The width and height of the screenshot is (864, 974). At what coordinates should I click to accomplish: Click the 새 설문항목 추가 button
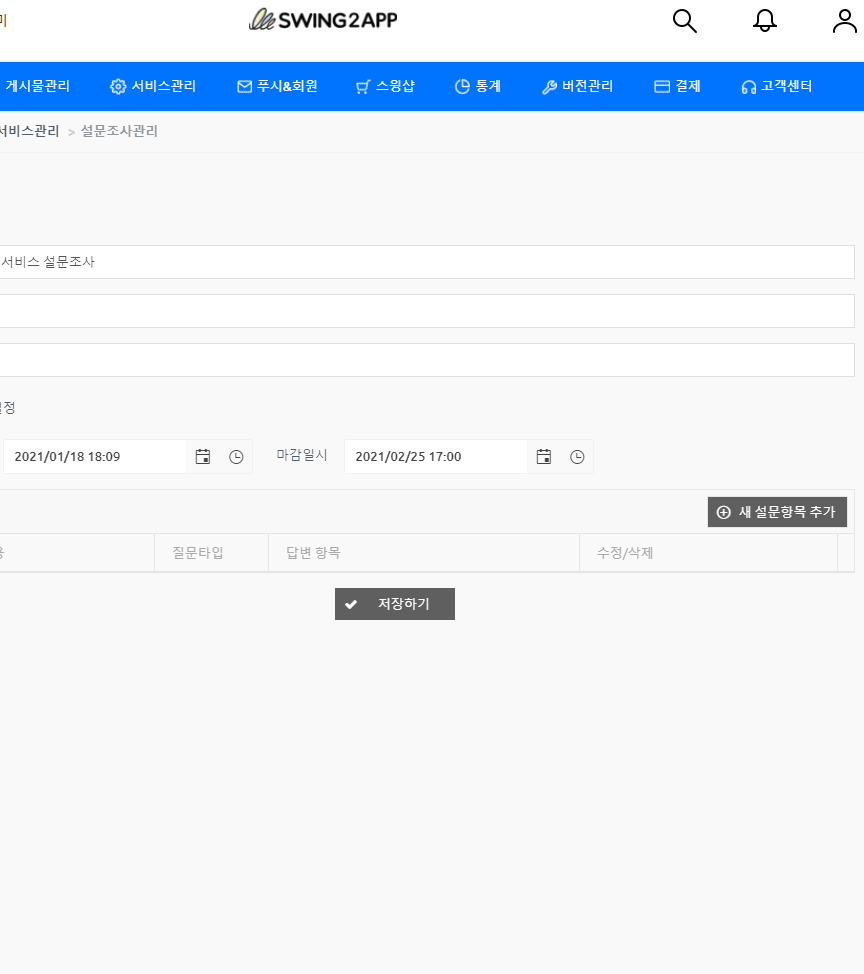pos(777,512)
